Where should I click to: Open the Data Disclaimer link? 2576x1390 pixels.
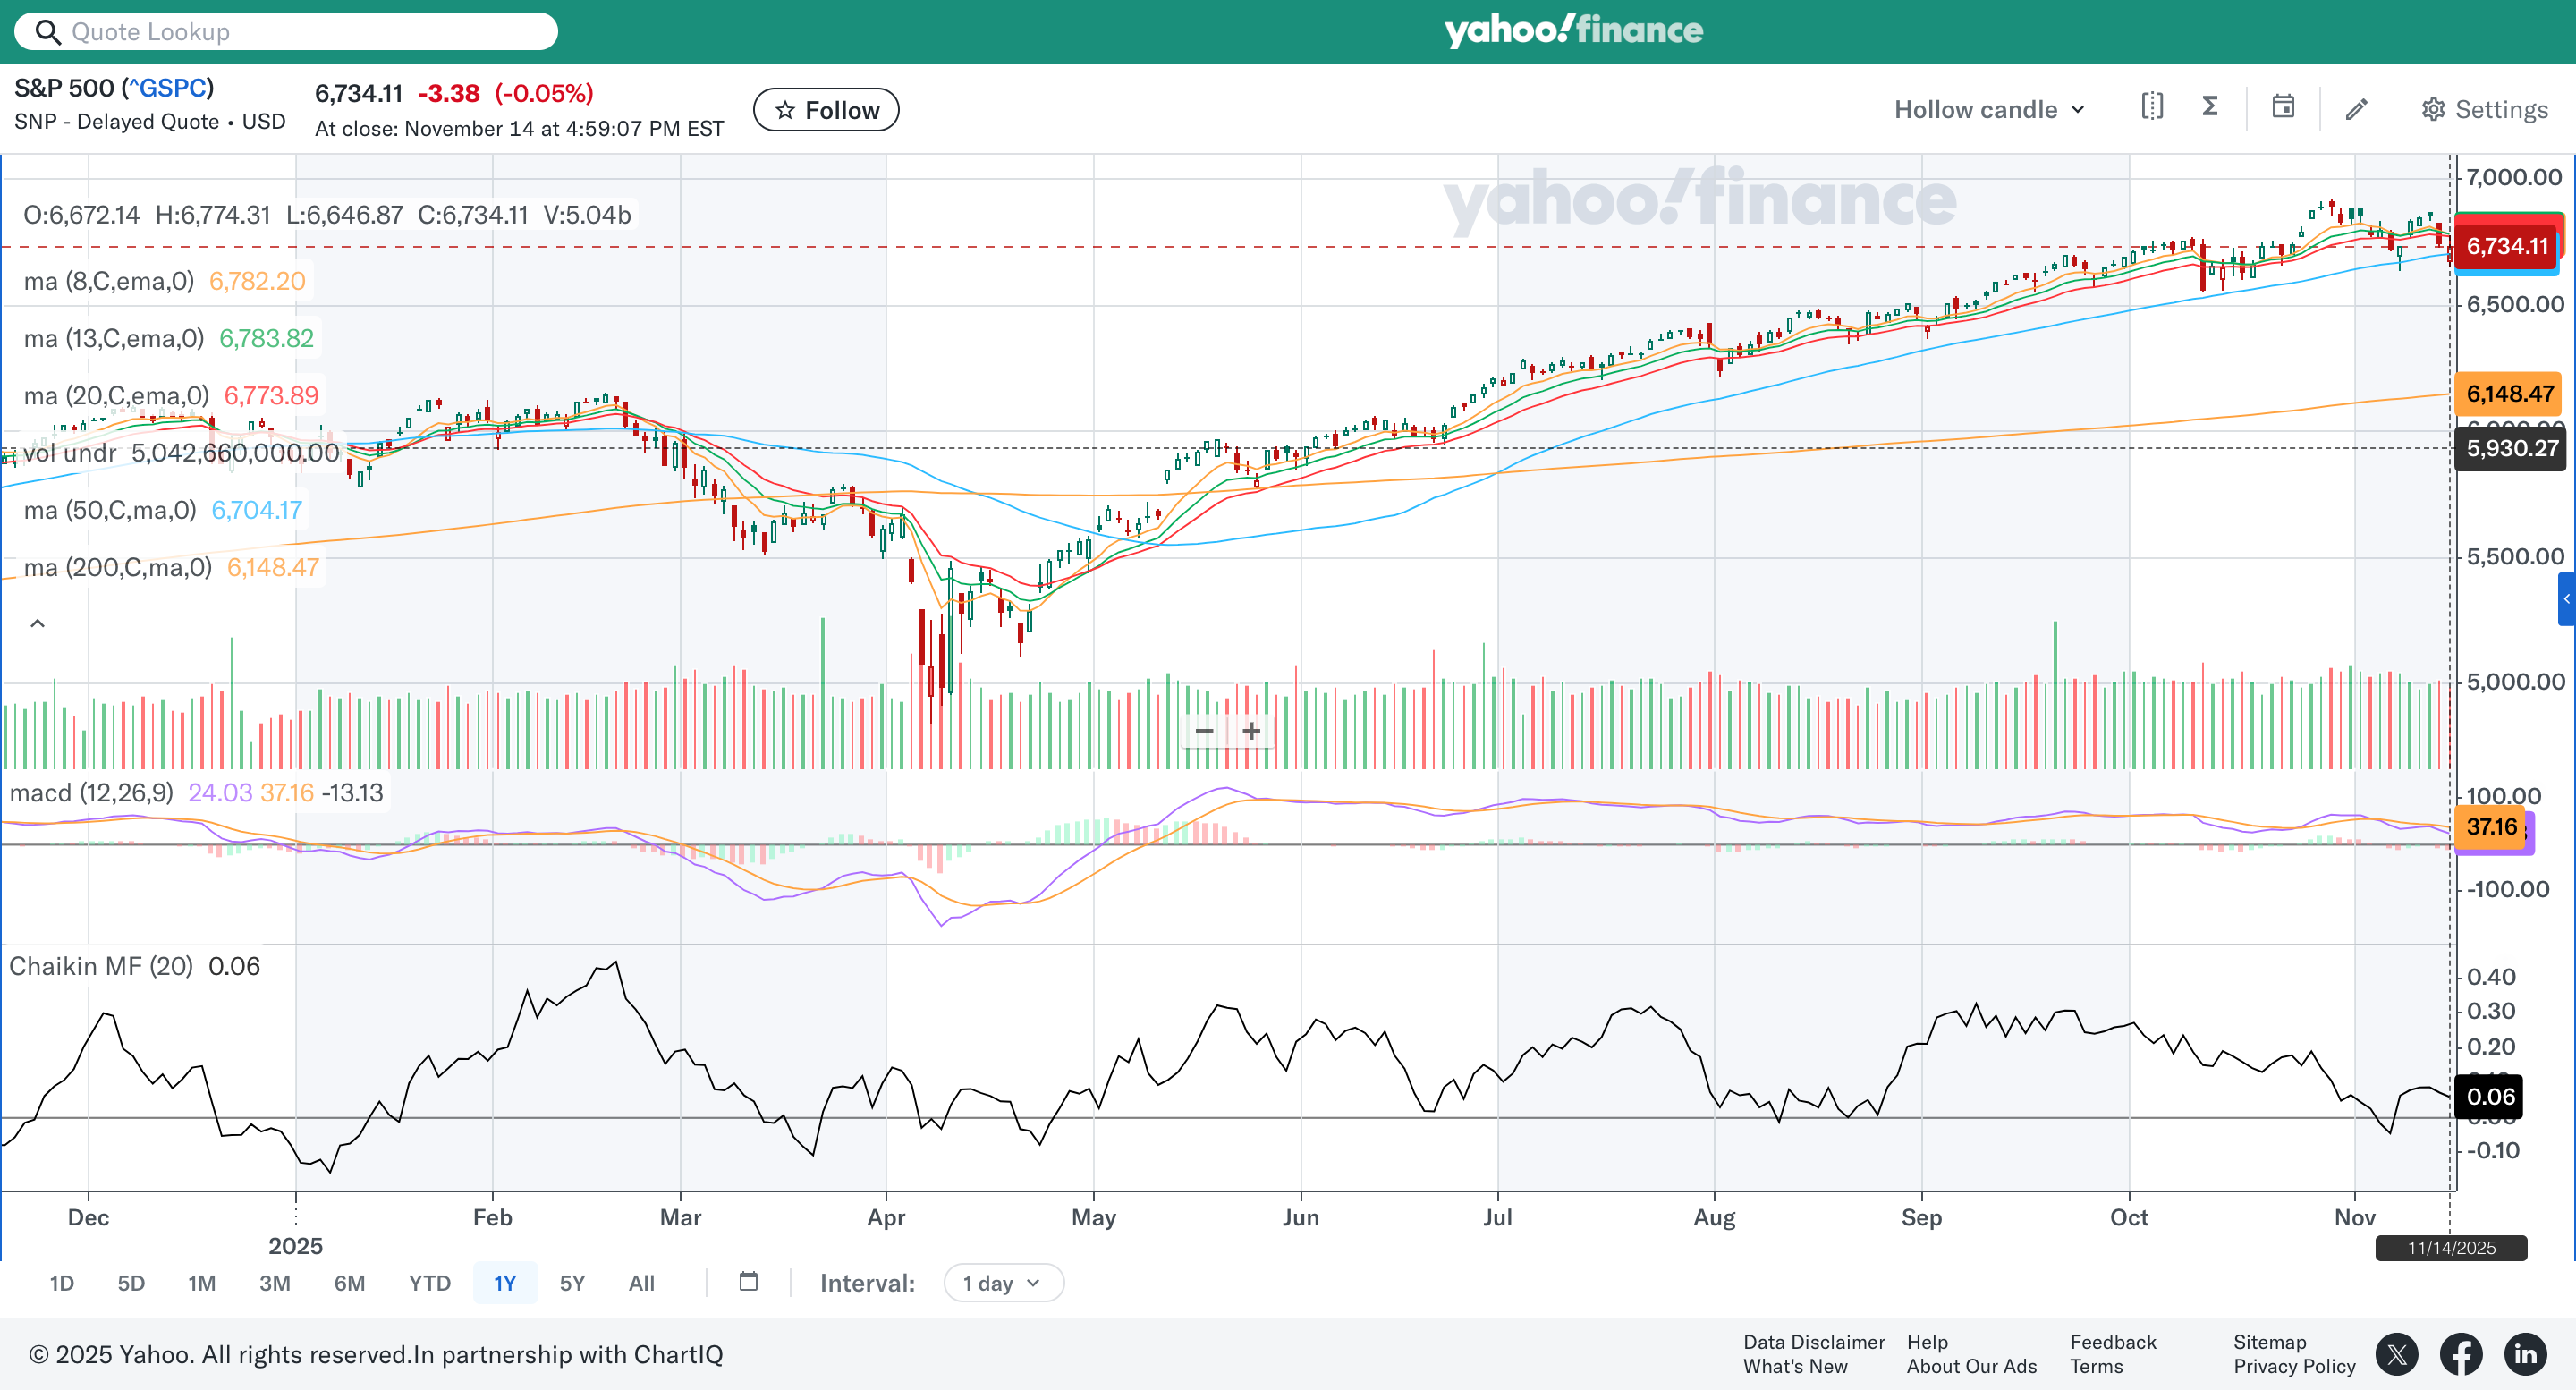pos(1813,1342)
